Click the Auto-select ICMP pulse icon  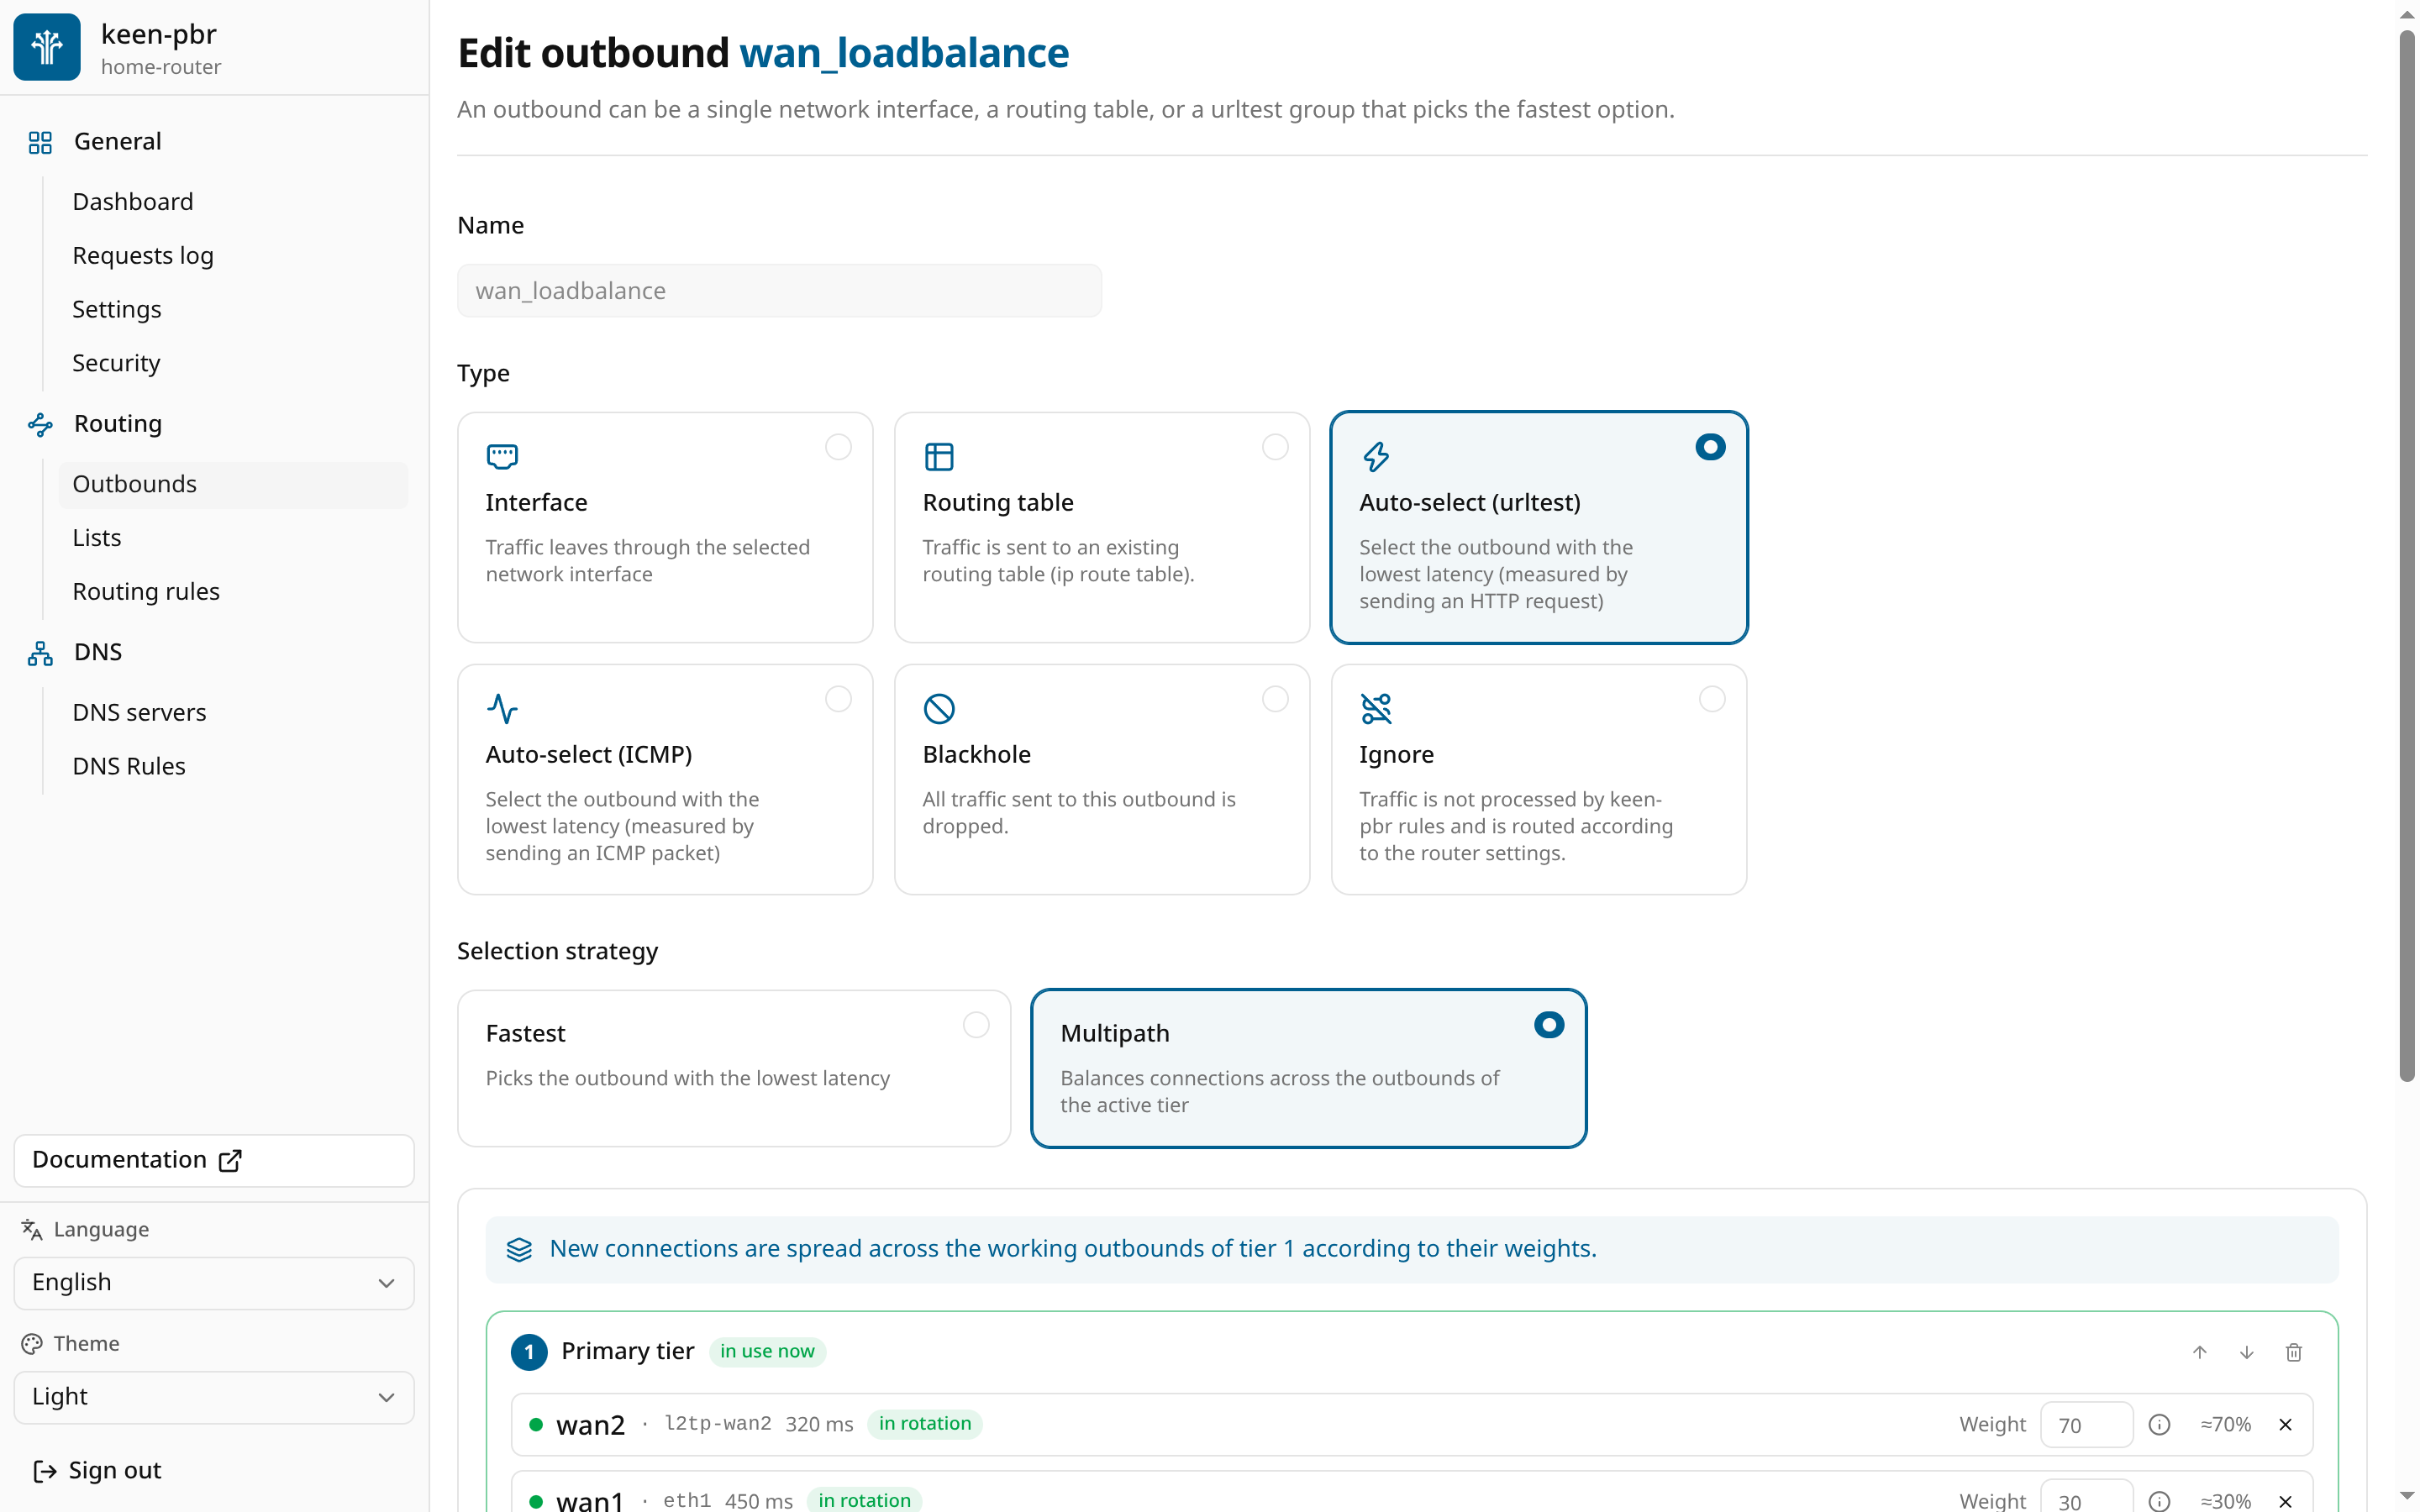502,709
